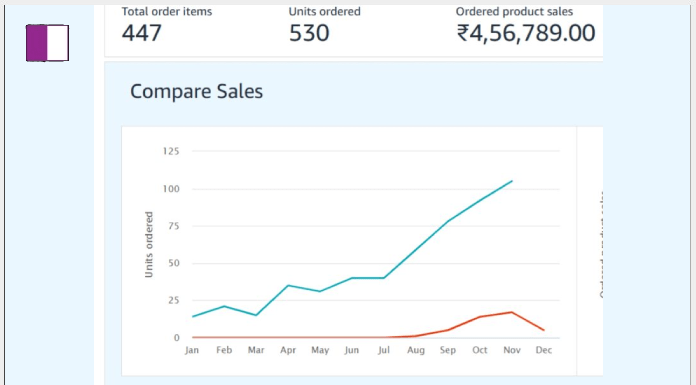Viewport: 696px width, 385px height.
Task: Click the 125 y-axis label
Action: click(x=171, y=151)
